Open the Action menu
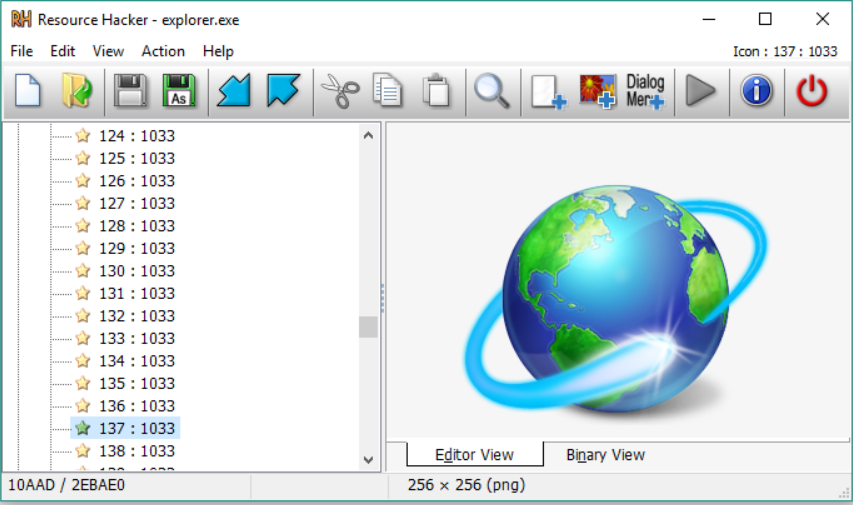This screenshot has height=505, width=853. pyautogui.click(x=163, y=51)
